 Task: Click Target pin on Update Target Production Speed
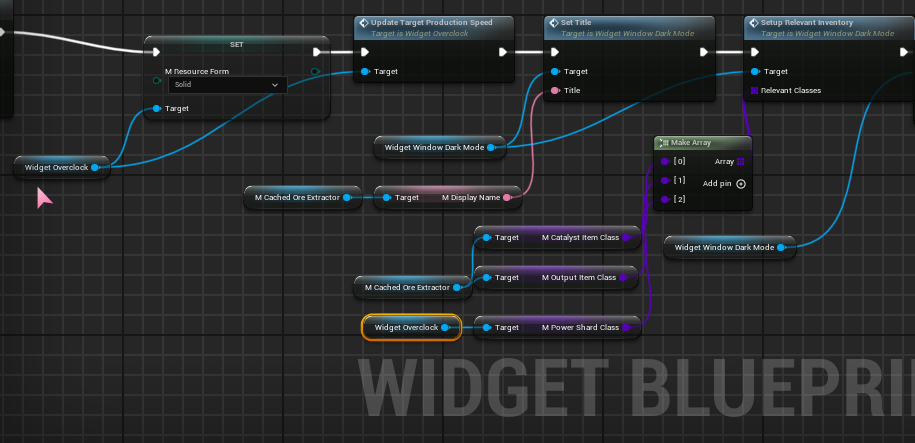pos(365,71)
